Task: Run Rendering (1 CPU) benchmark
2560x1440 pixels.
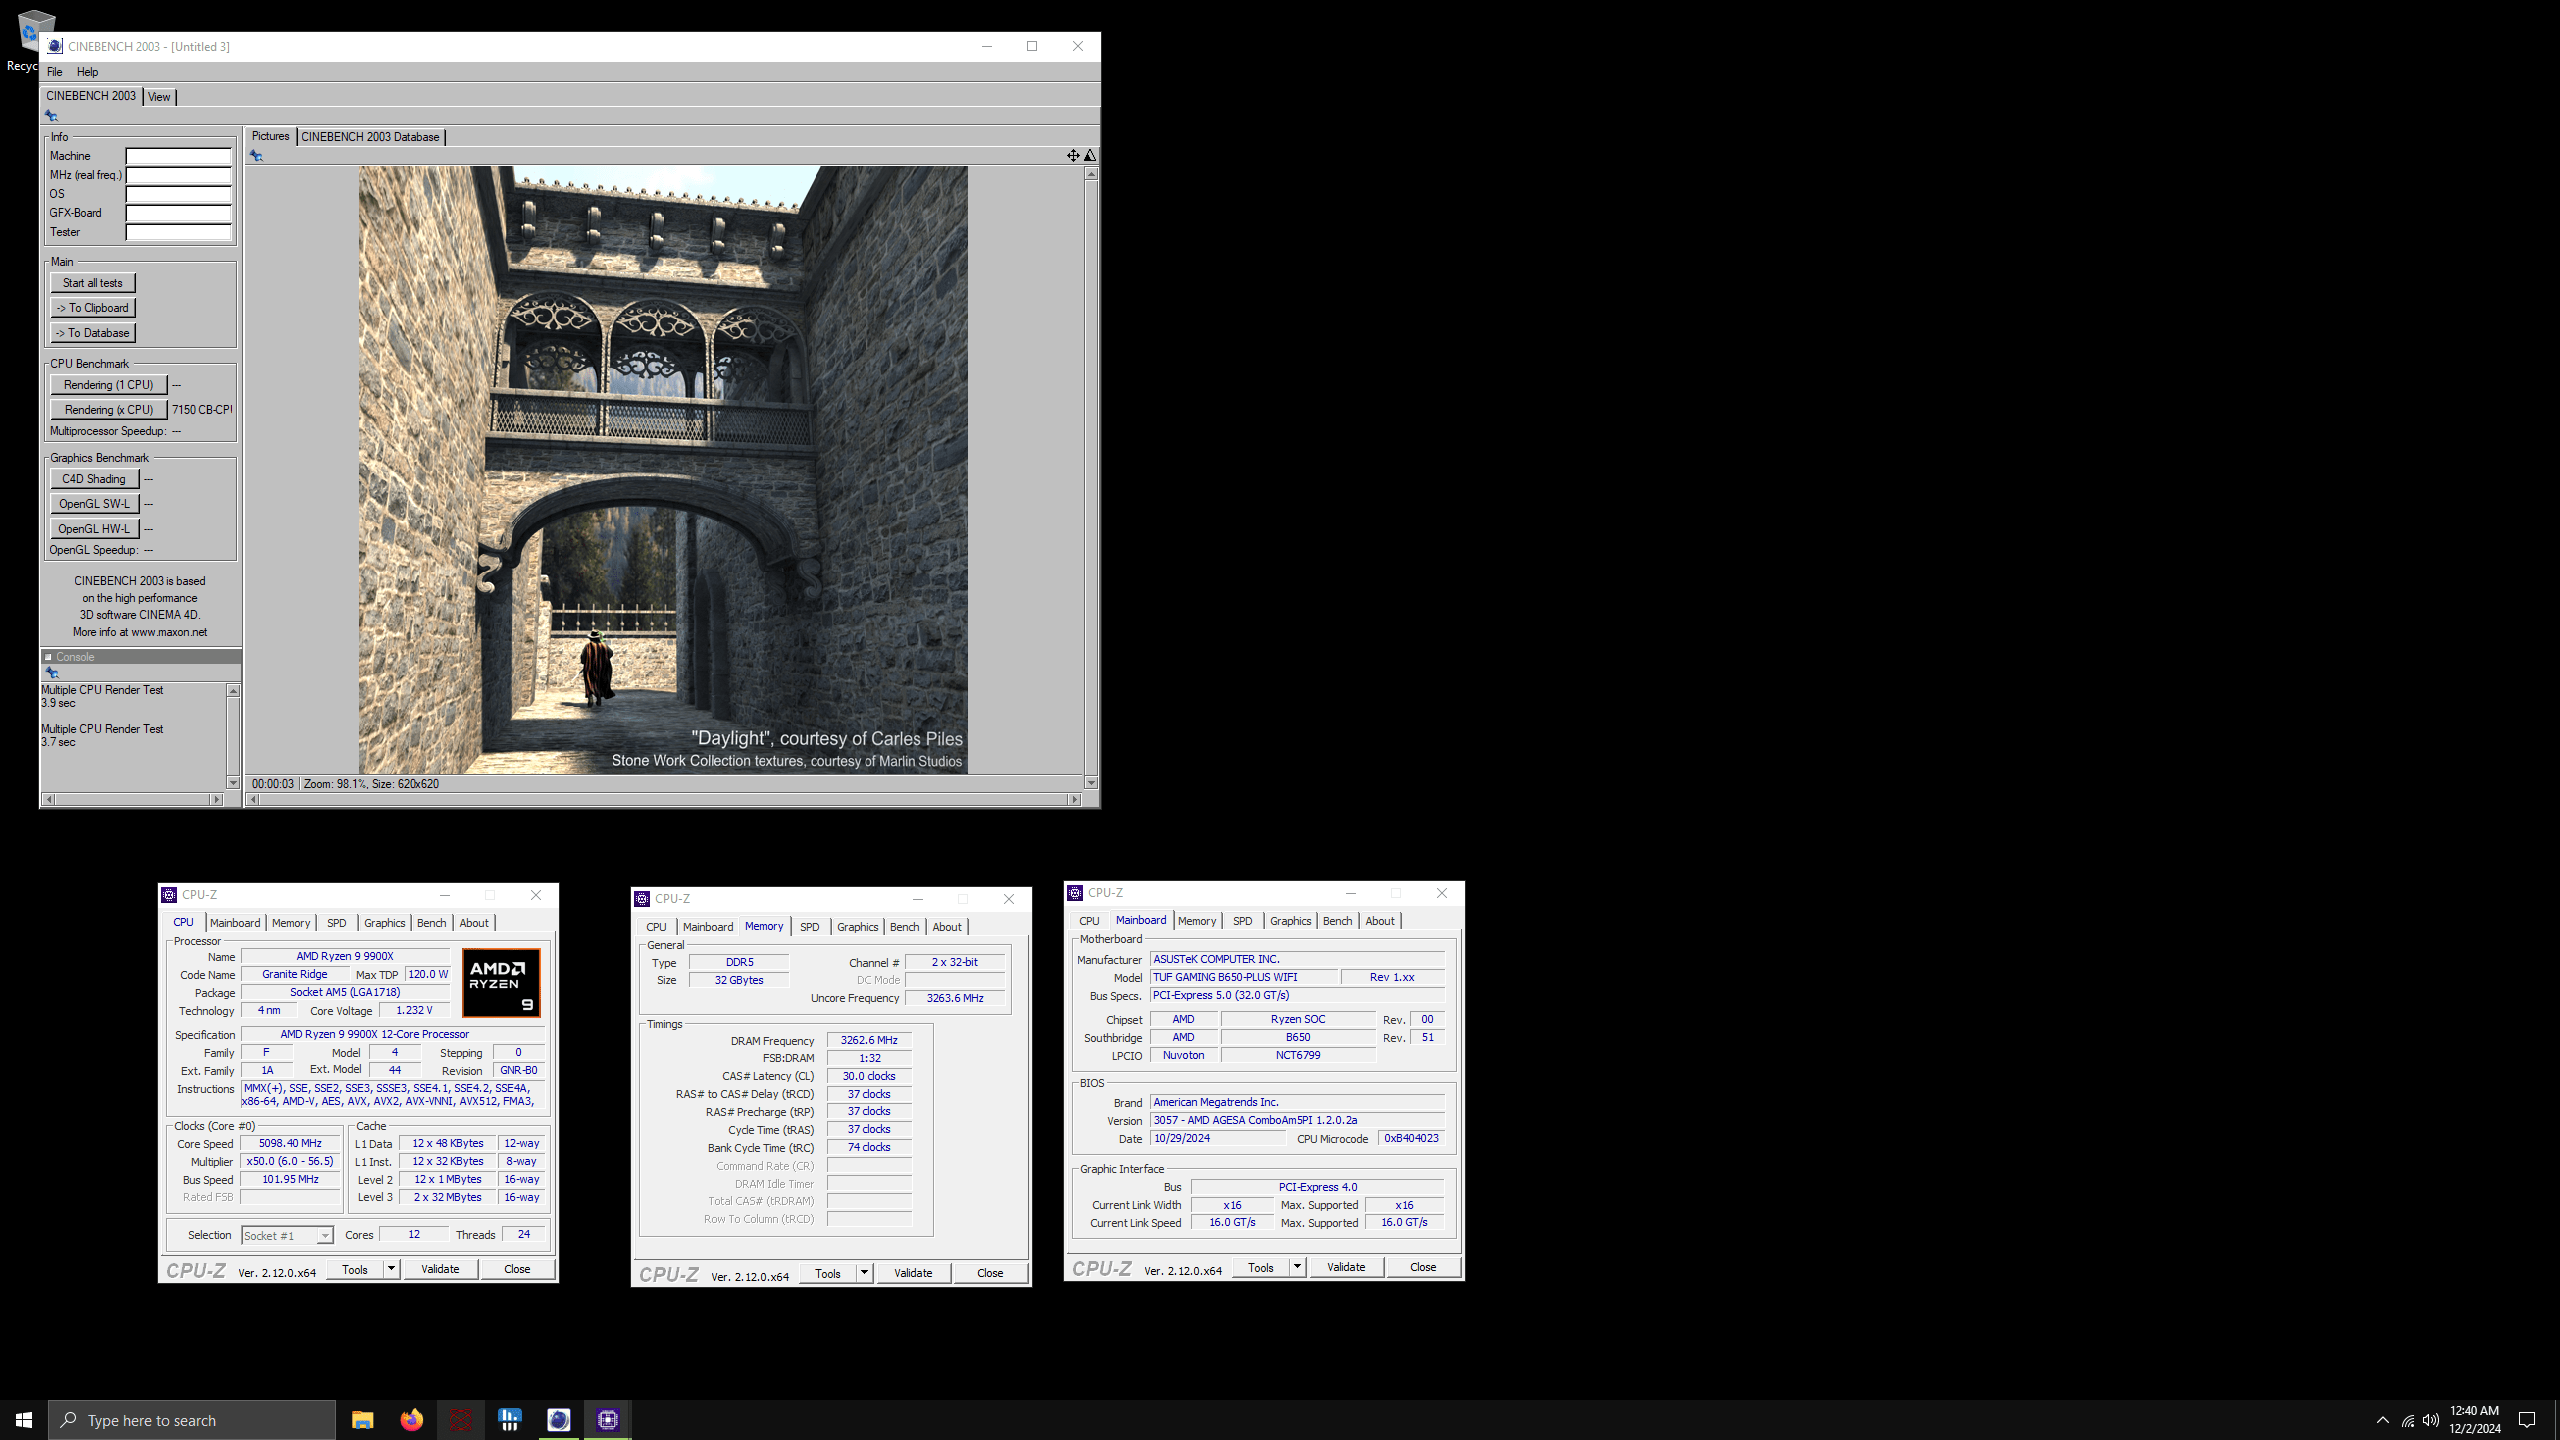Action: [108, 385]
